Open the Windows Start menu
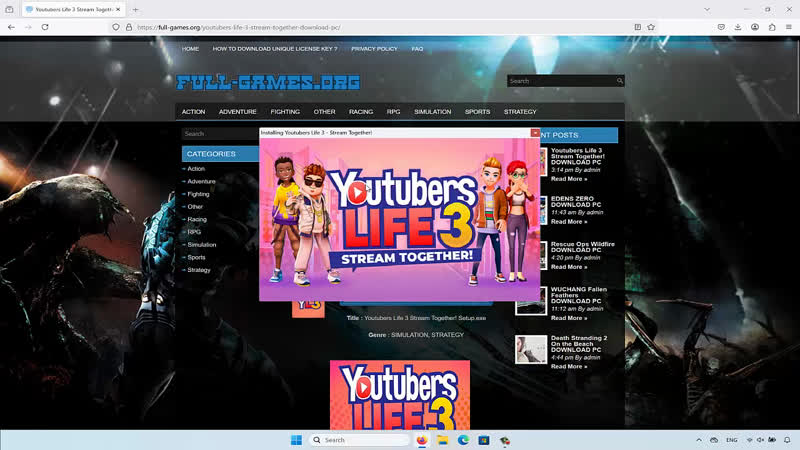 [296, 440]
